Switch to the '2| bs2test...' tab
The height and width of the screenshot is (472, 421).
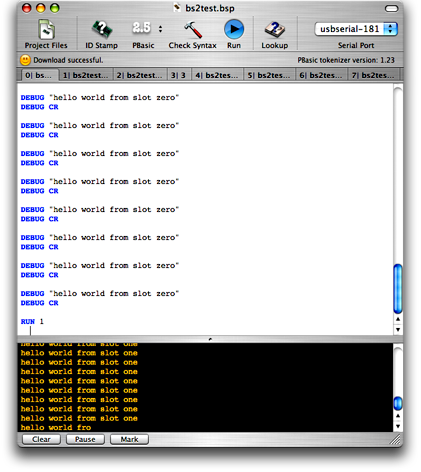[x=140, y=75]
